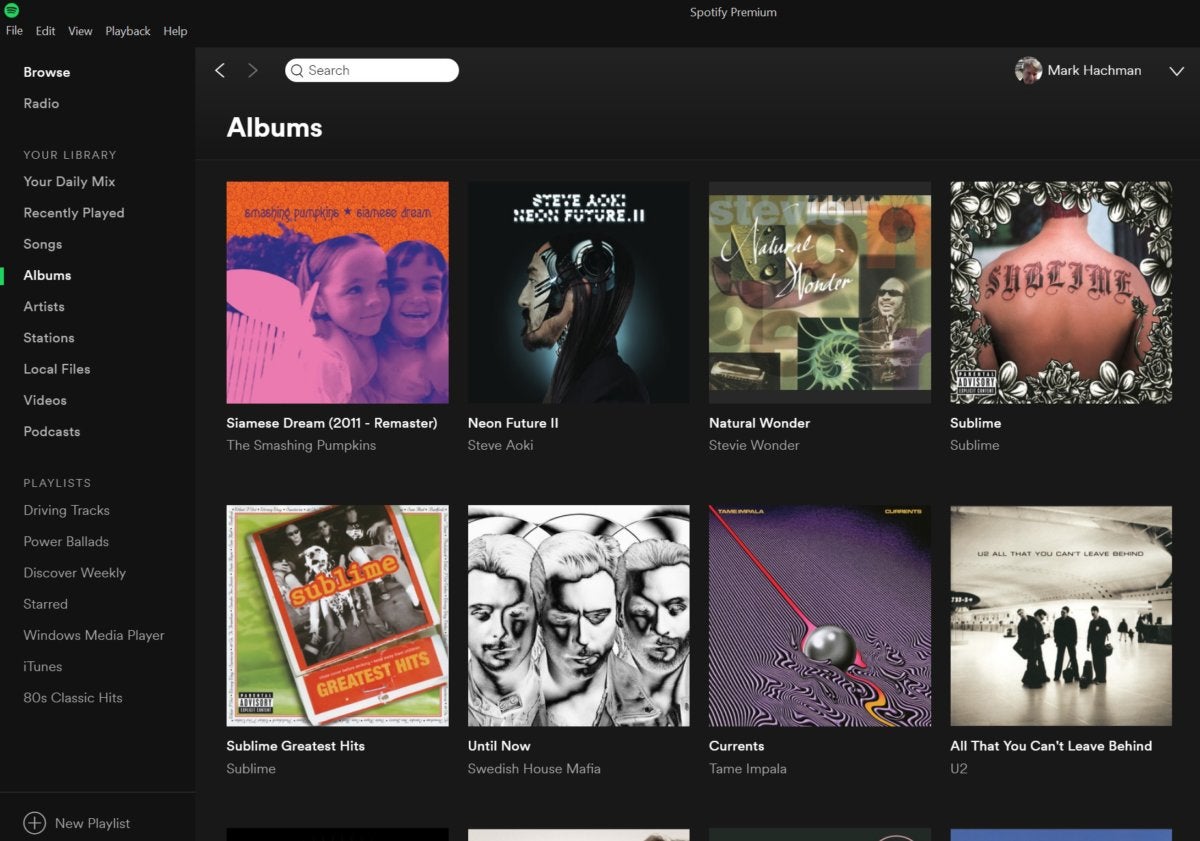Open Your Daily Mix
The height and width of the screenshot is (841, 1200).
(69, 181)
